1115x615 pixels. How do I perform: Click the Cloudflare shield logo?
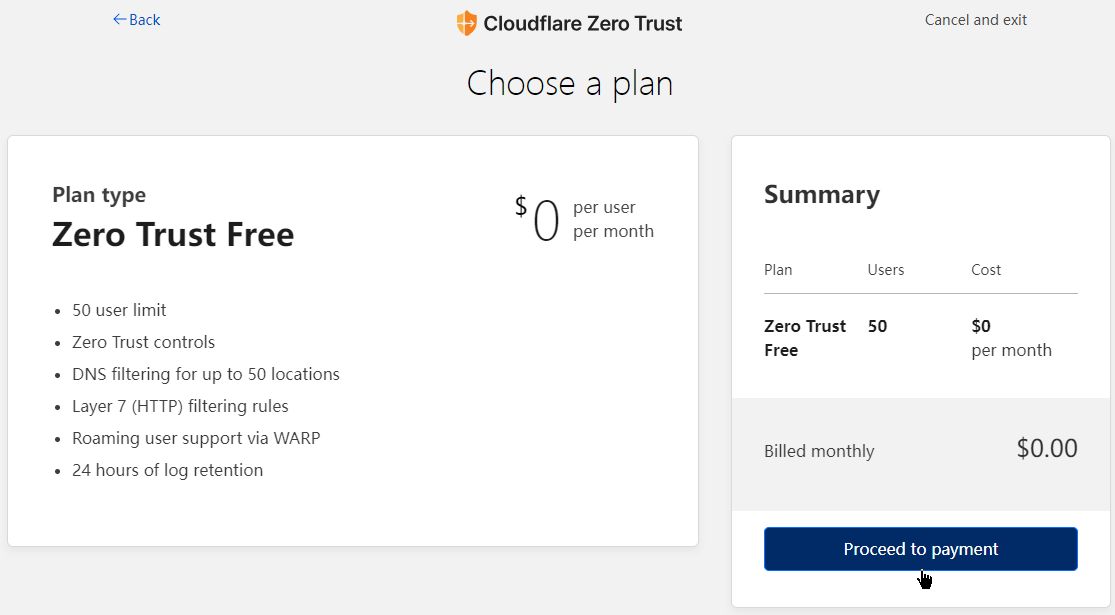point(466,23)
